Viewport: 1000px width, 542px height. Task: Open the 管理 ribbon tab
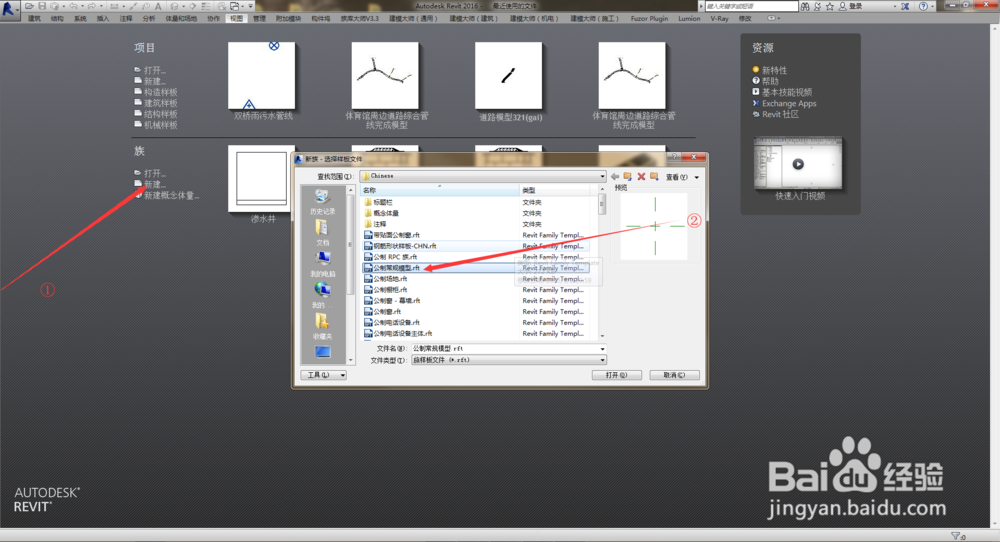pyautogui.click(x=259, y=18)
